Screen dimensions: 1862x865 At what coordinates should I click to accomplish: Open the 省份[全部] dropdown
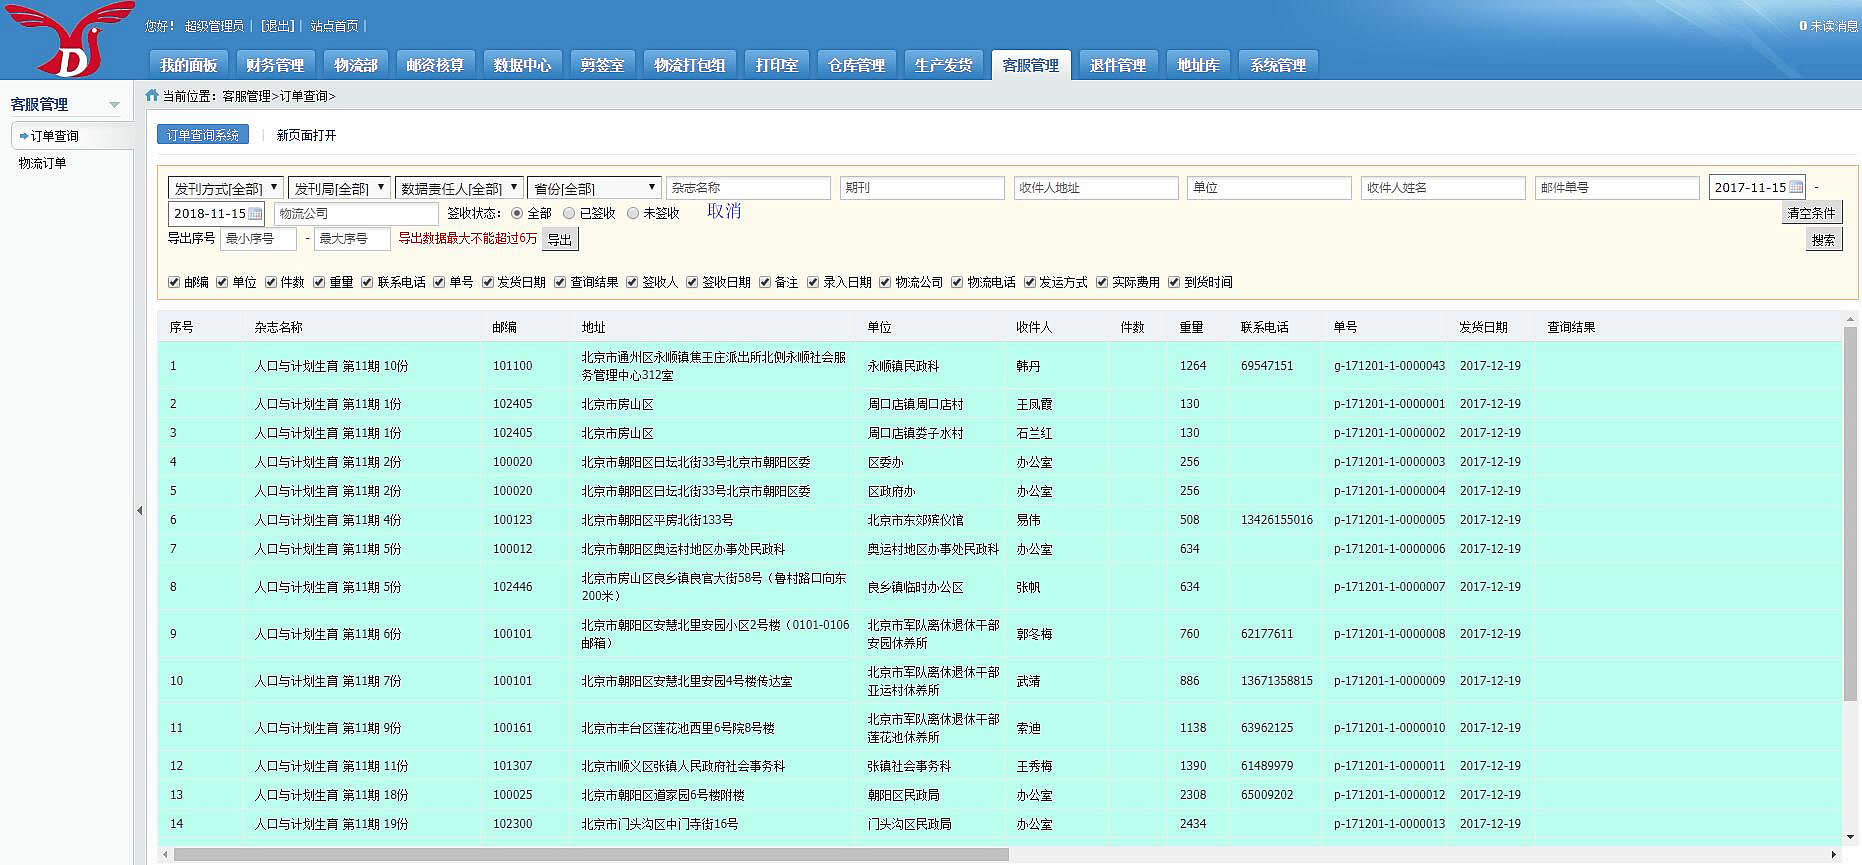click(594, 188)
